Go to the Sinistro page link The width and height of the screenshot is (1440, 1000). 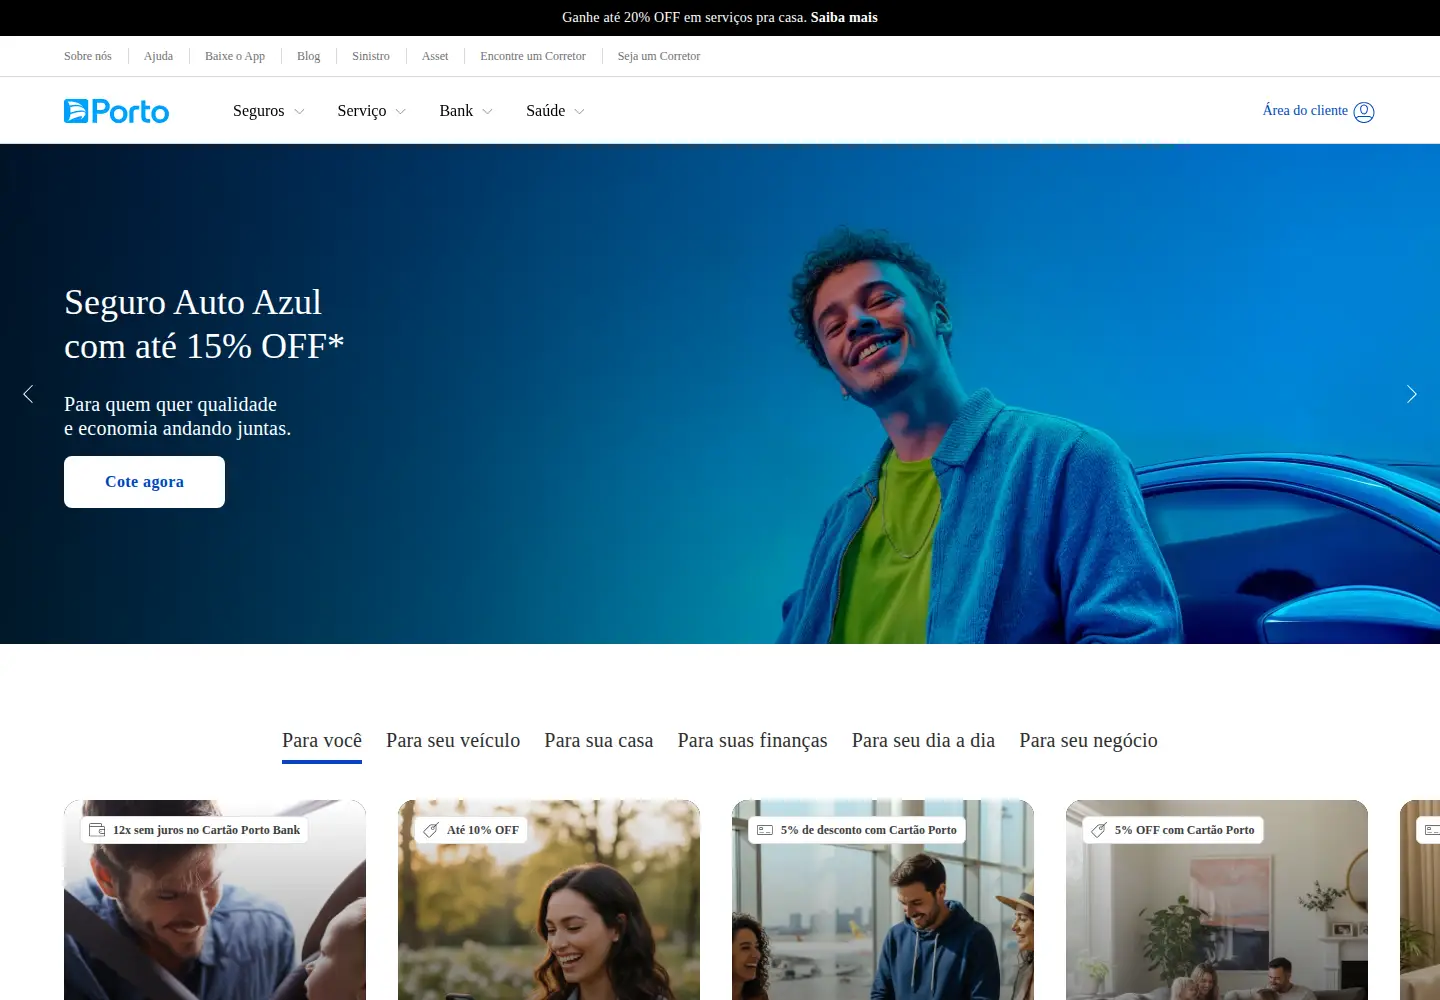[x=371, y=56]
